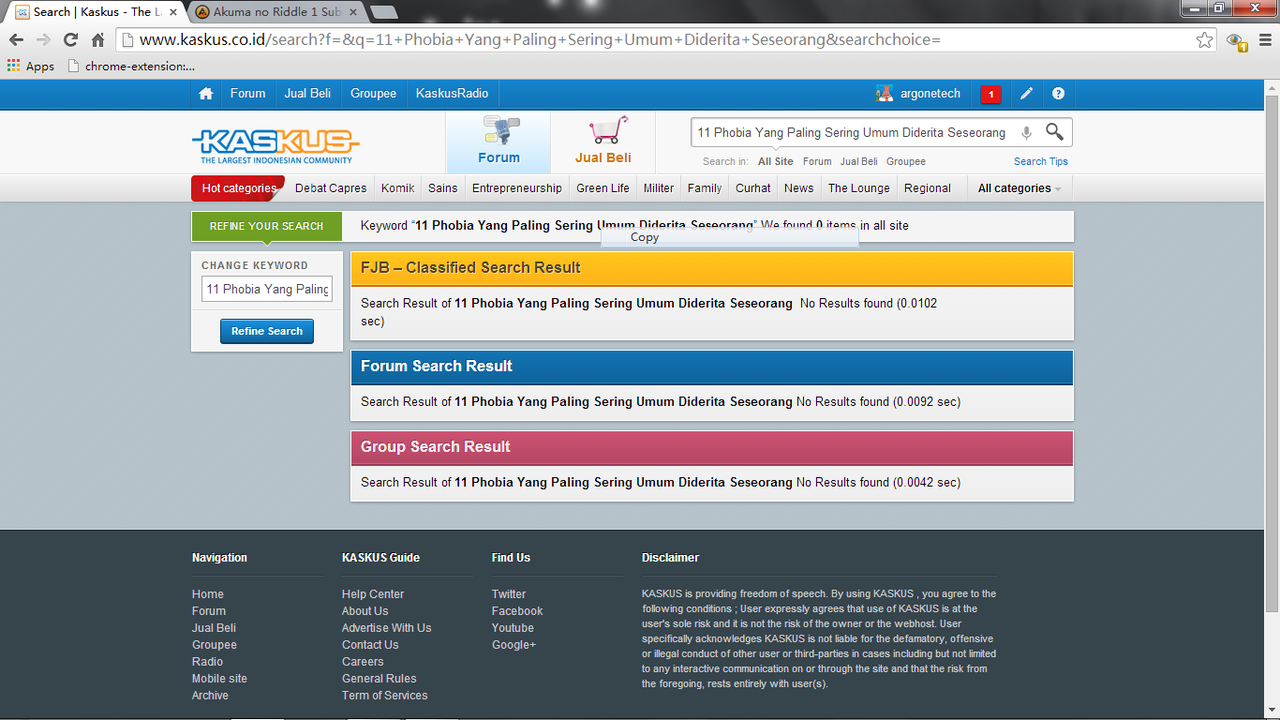Open About Us in the footer
Image resolution: width=1280 pixels, height=720 pixels.
(365, 611)
